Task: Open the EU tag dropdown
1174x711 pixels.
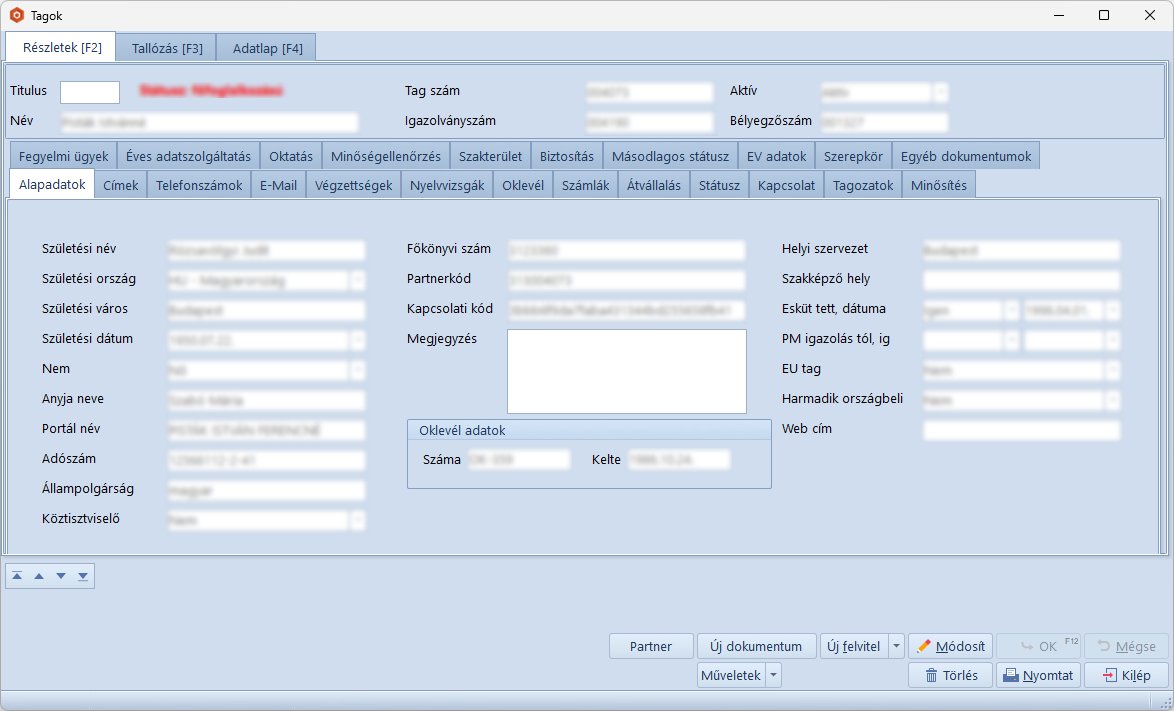Action: [x=1112, y=371]
